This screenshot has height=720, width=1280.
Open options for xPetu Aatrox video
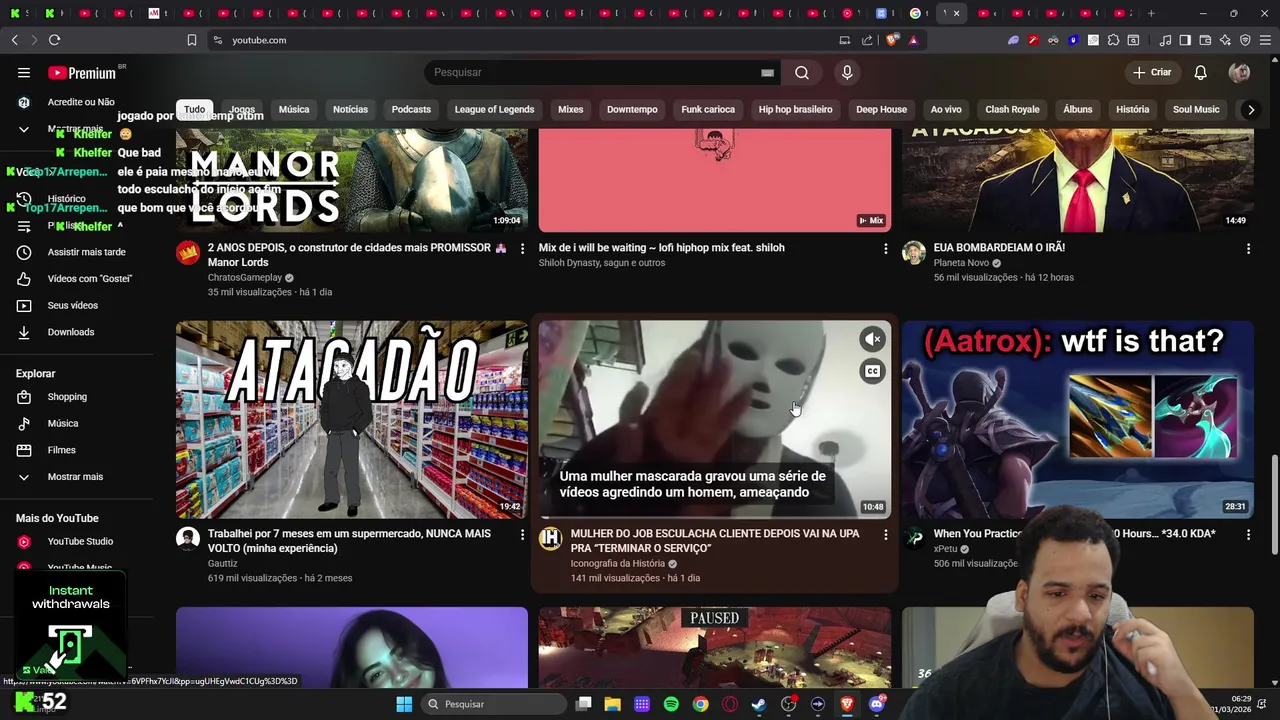point(1248,535)
